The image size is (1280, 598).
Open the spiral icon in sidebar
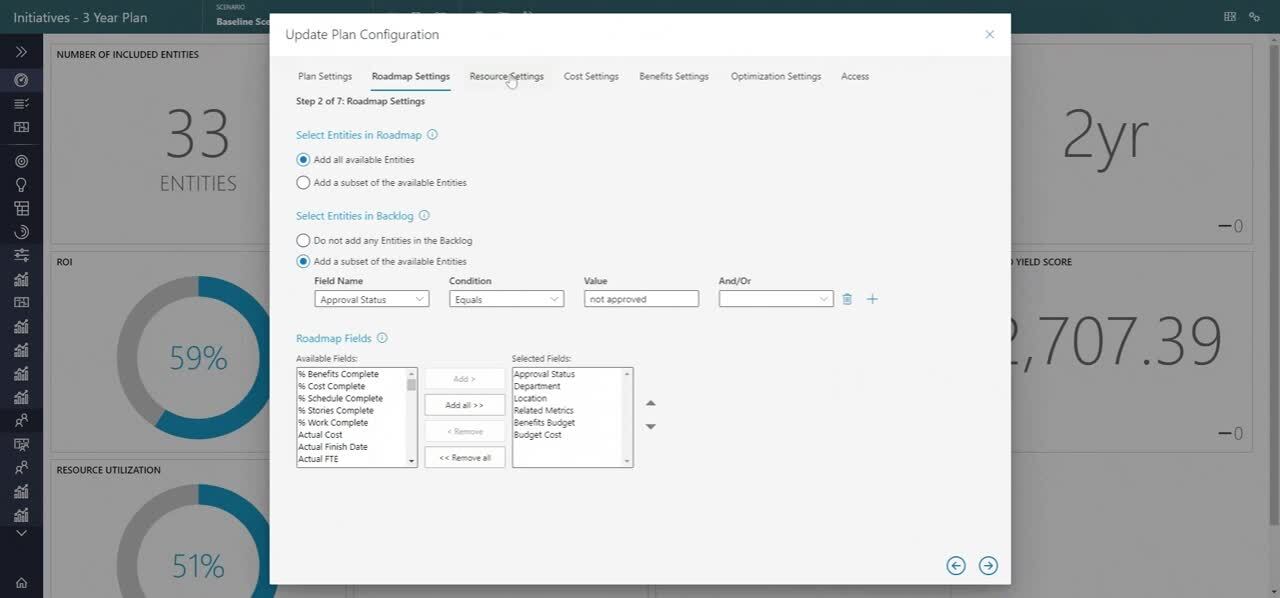click(21, 232)
